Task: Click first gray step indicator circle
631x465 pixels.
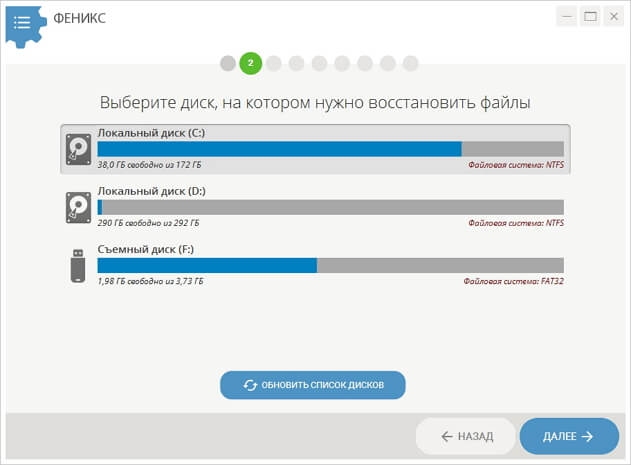Action: pos(228,63)
